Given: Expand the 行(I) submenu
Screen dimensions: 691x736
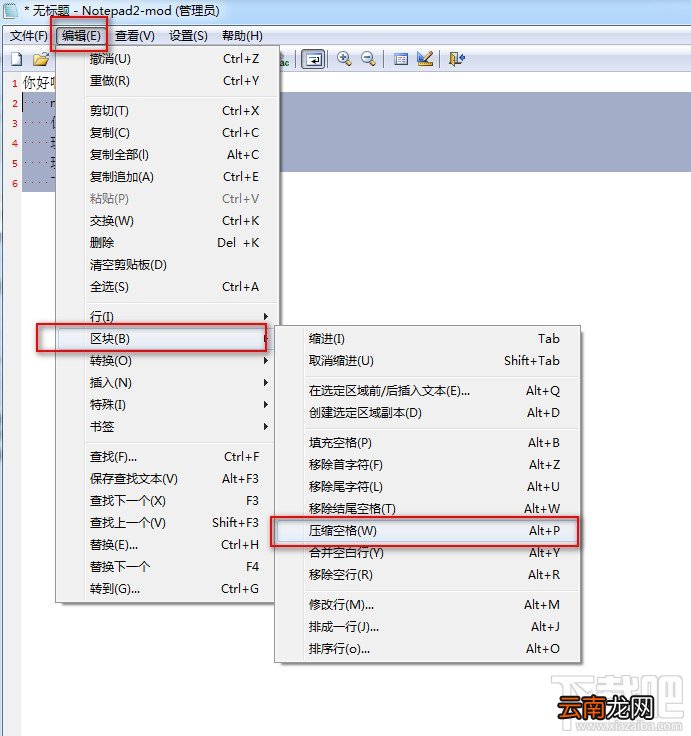Looking at the screenshot, I should (166, 317).
